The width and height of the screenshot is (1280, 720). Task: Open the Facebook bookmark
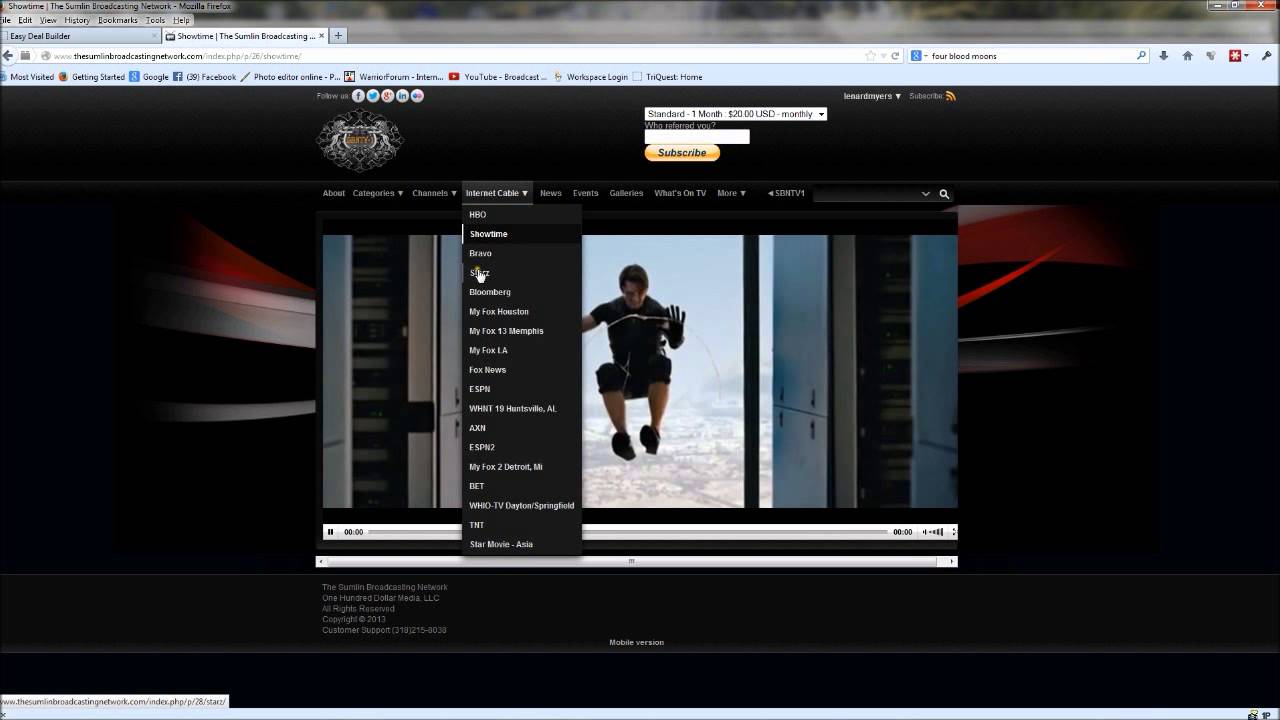[x=204, y=77]
